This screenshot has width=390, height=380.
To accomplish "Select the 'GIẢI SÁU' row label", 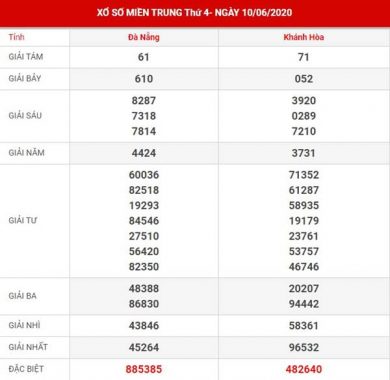I will coord(25,116).
